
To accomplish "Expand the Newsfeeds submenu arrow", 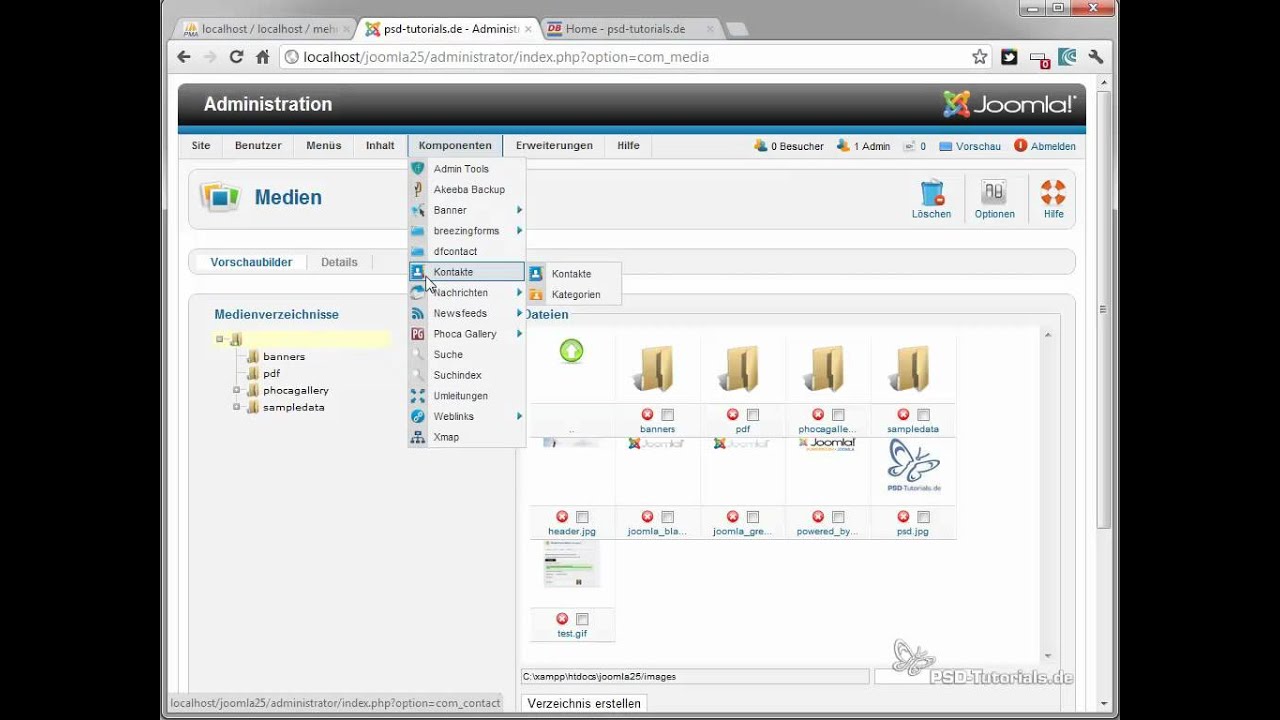I will pyautogui.click(x=519, y=313).
